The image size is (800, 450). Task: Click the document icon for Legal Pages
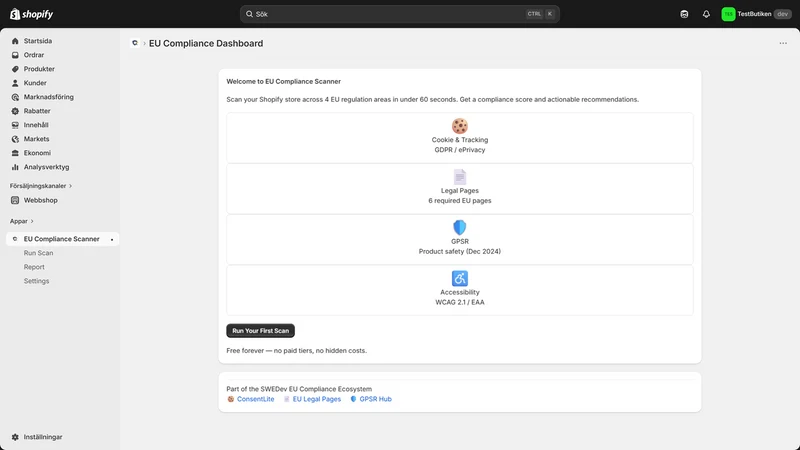pyautogui.click(x=460, y=177)
